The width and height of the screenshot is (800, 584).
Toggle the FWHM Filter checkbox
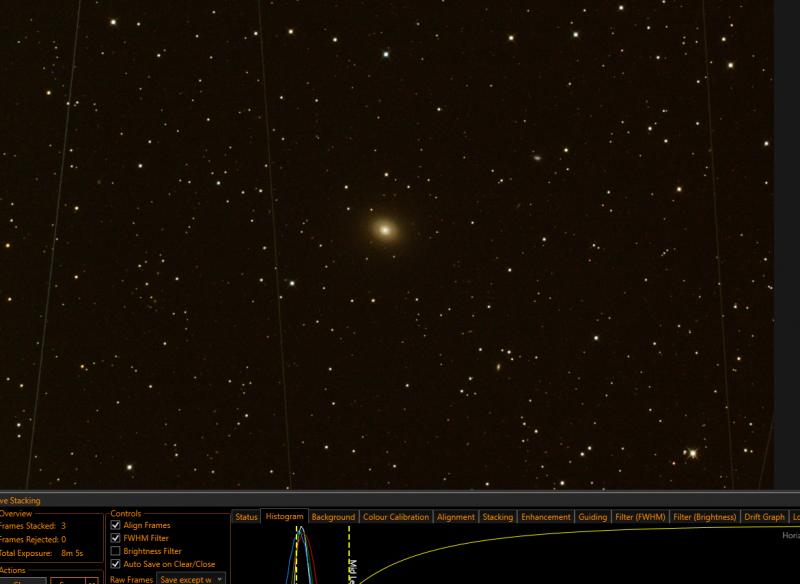[x=115, y=538]
